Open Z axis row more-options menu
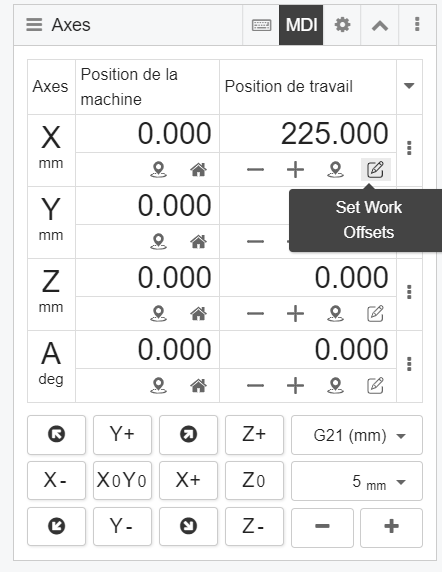 409,292
